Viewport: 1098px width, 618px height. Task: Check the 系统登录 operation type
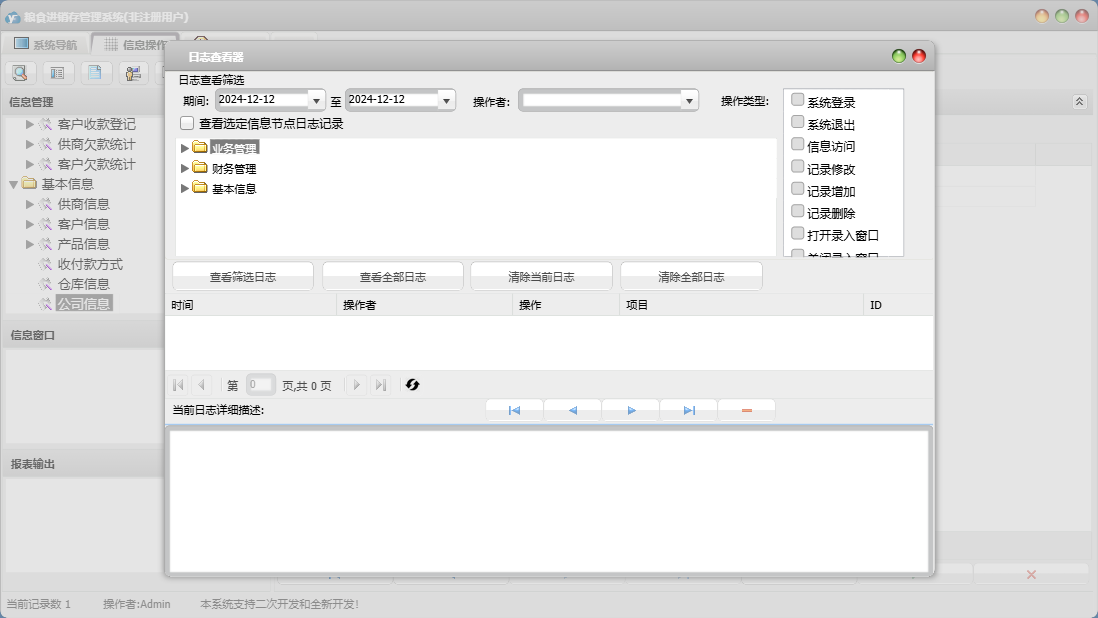pyautogui.click(x=797, y=100)
